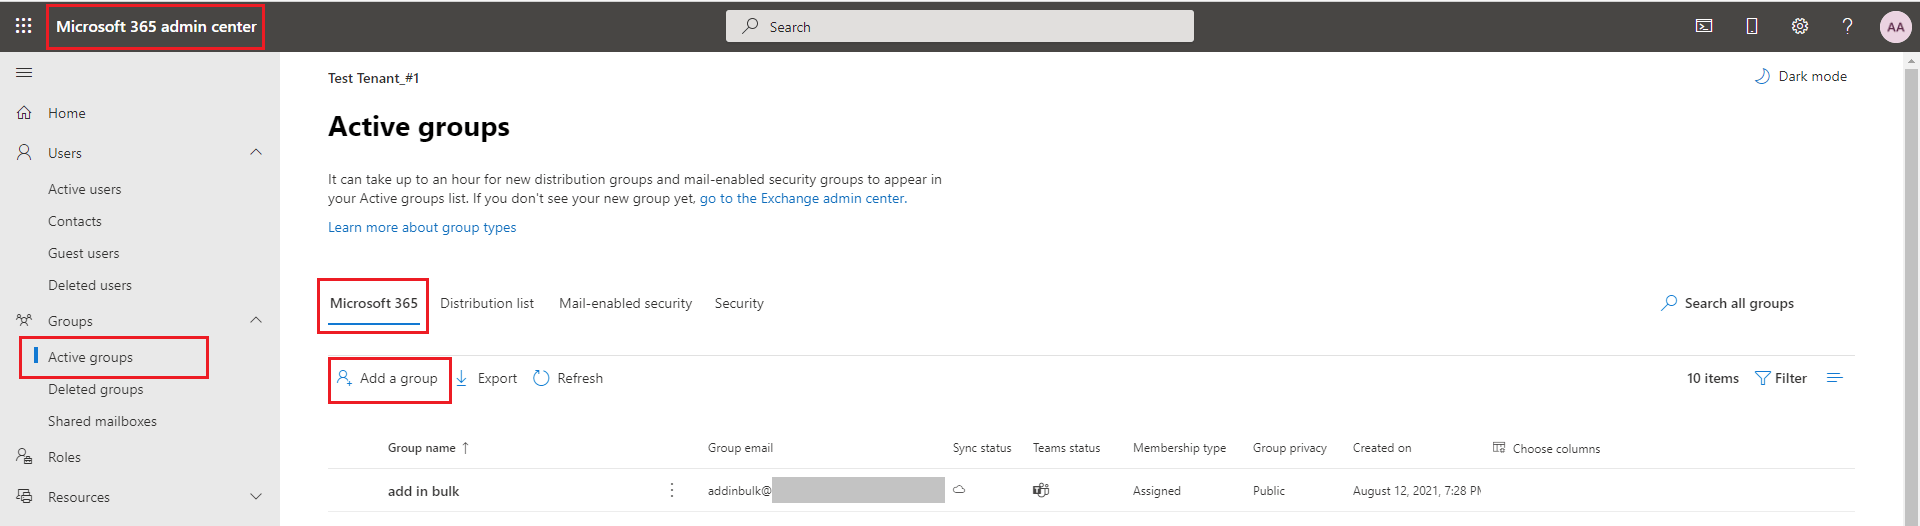Click the Group privacy column header

point(1290,448)
